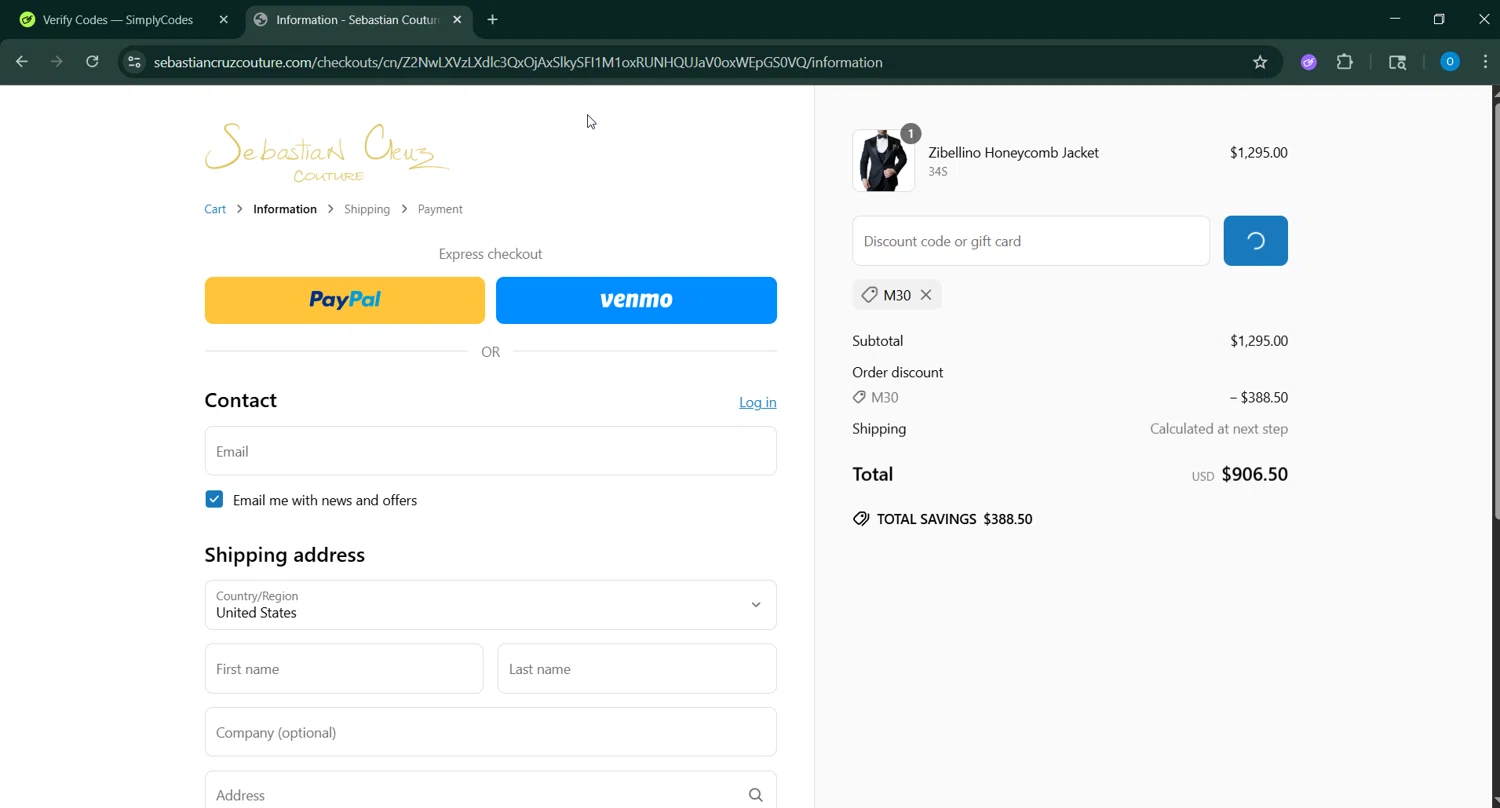1500x808 pixels.
Task: Focus the First name field
Action: 344,669
